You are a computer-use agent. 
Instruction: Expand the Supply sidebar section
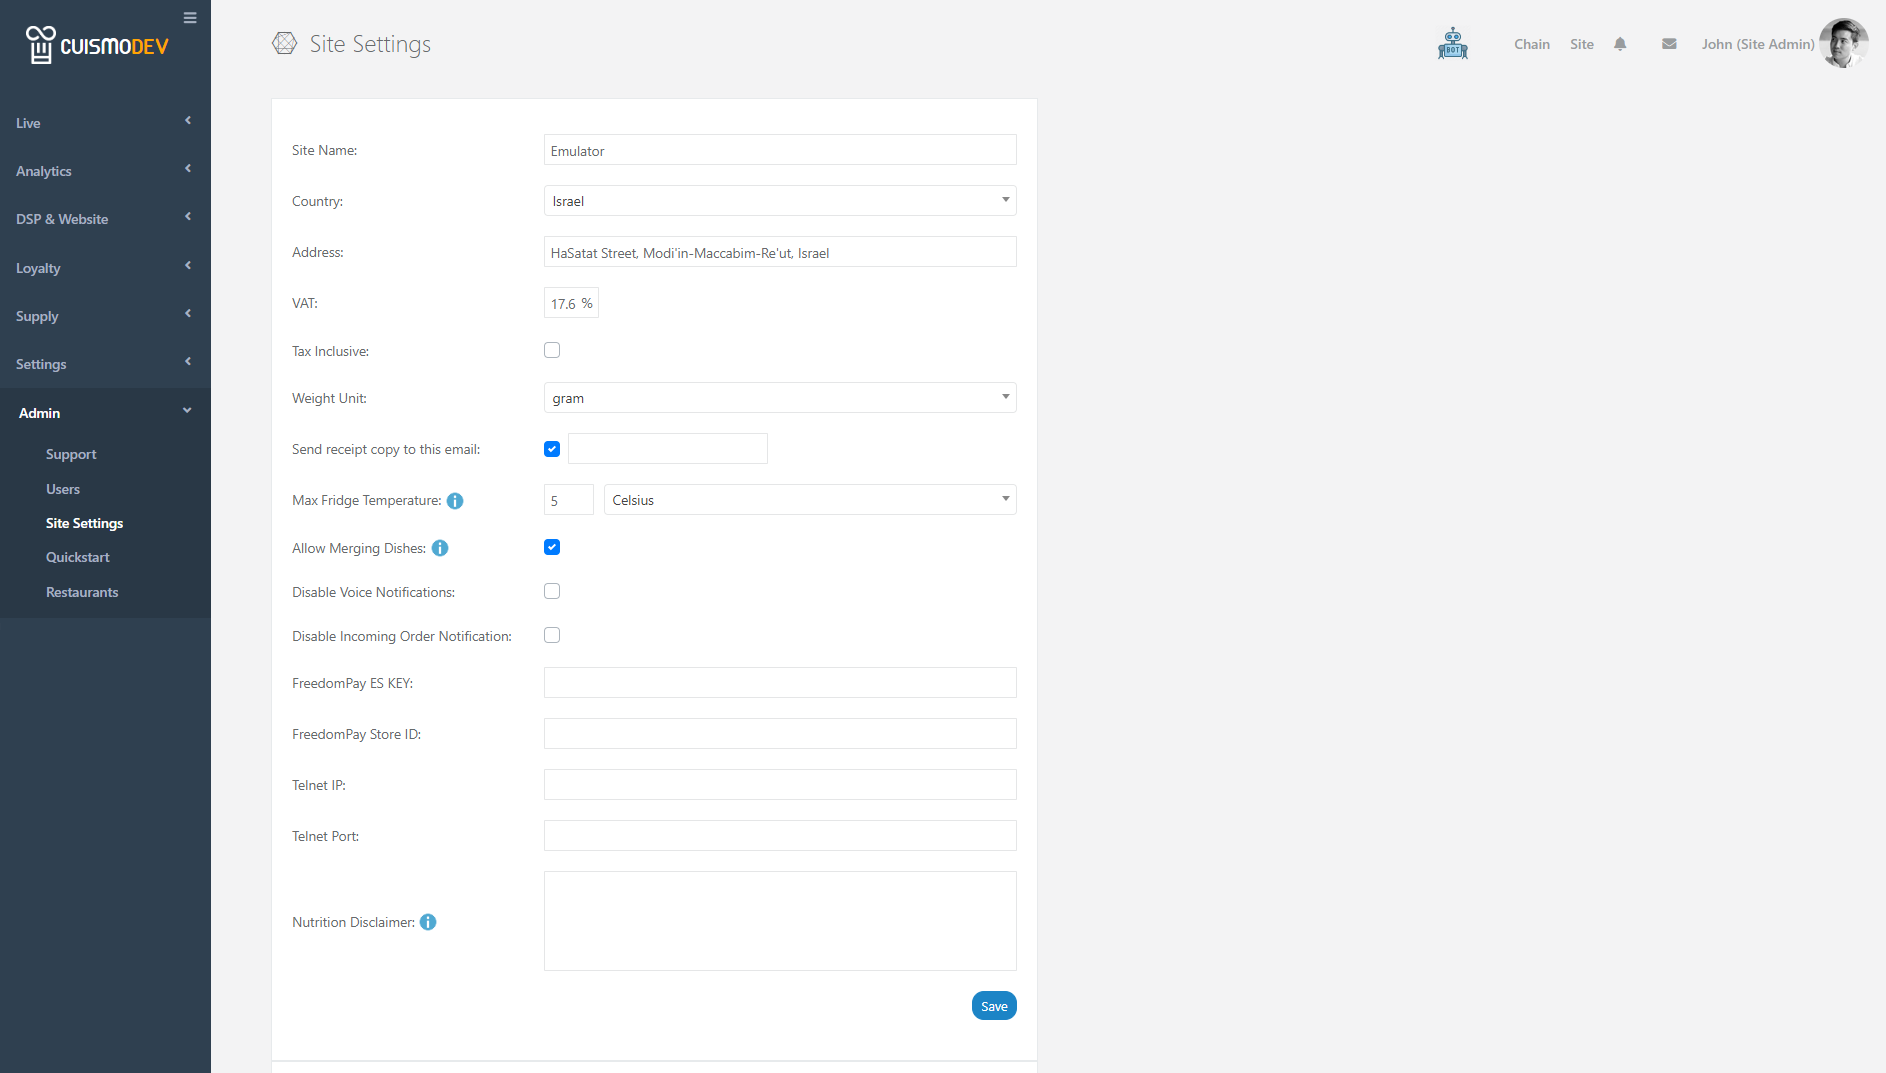pos(105,316)
